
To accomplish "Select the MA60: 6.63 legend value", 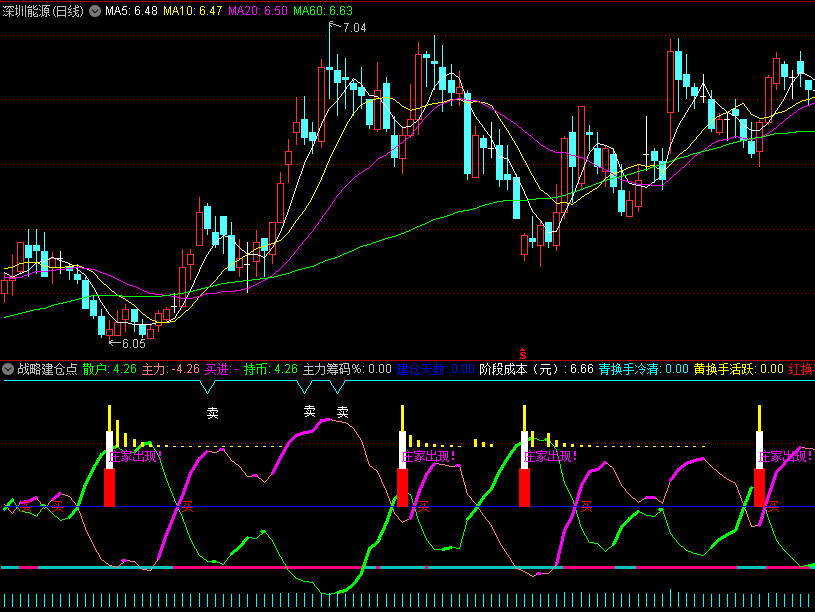I will tap(323, 11).
